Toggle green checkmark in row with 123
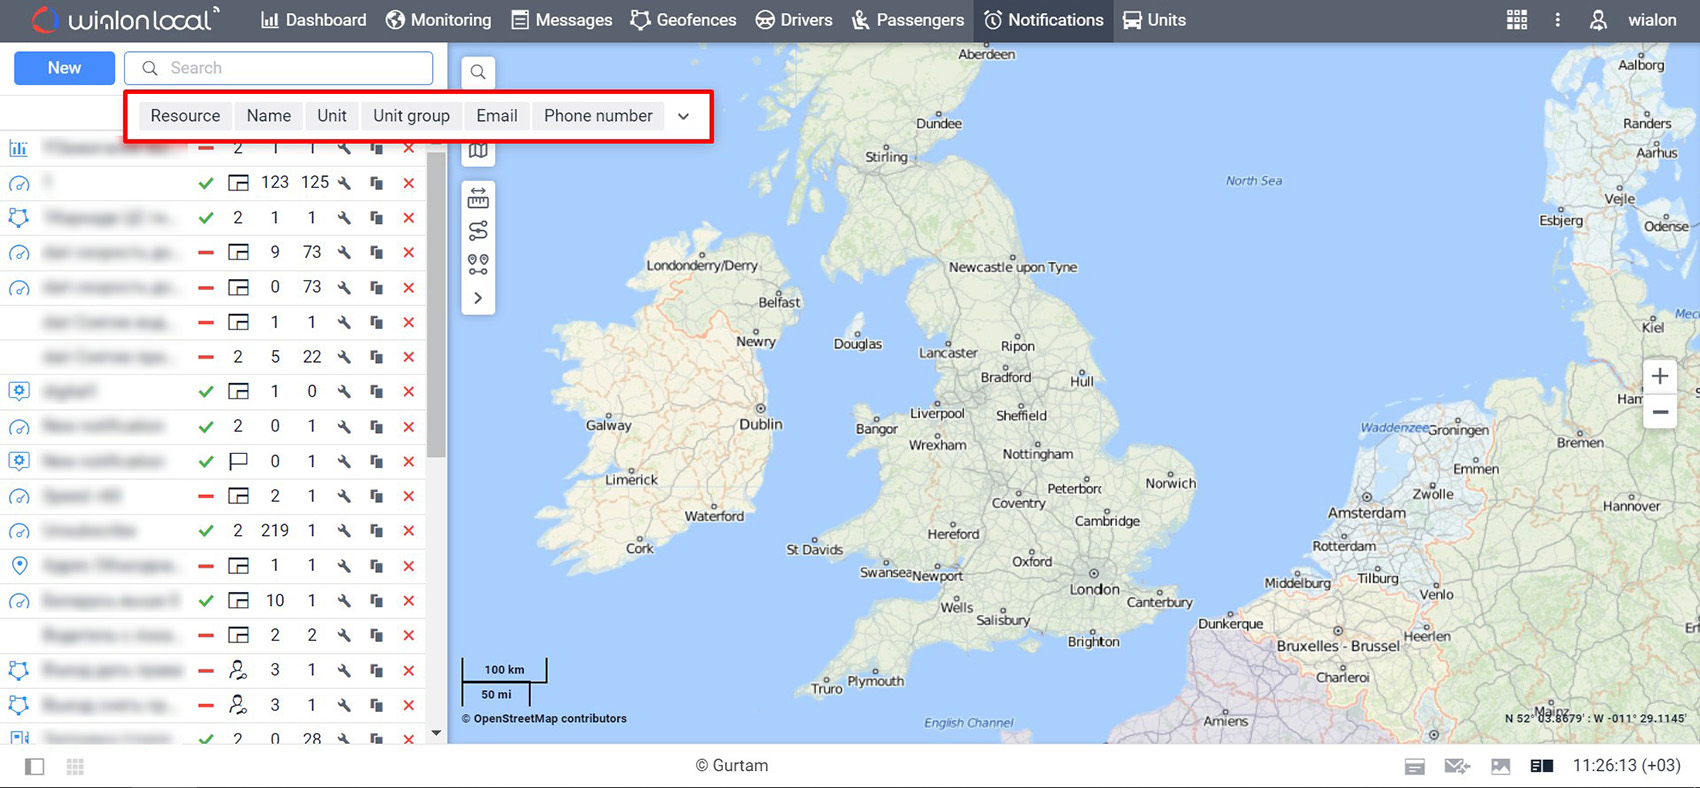This screenshot has height=788, width=1700. tap(206, 183)
